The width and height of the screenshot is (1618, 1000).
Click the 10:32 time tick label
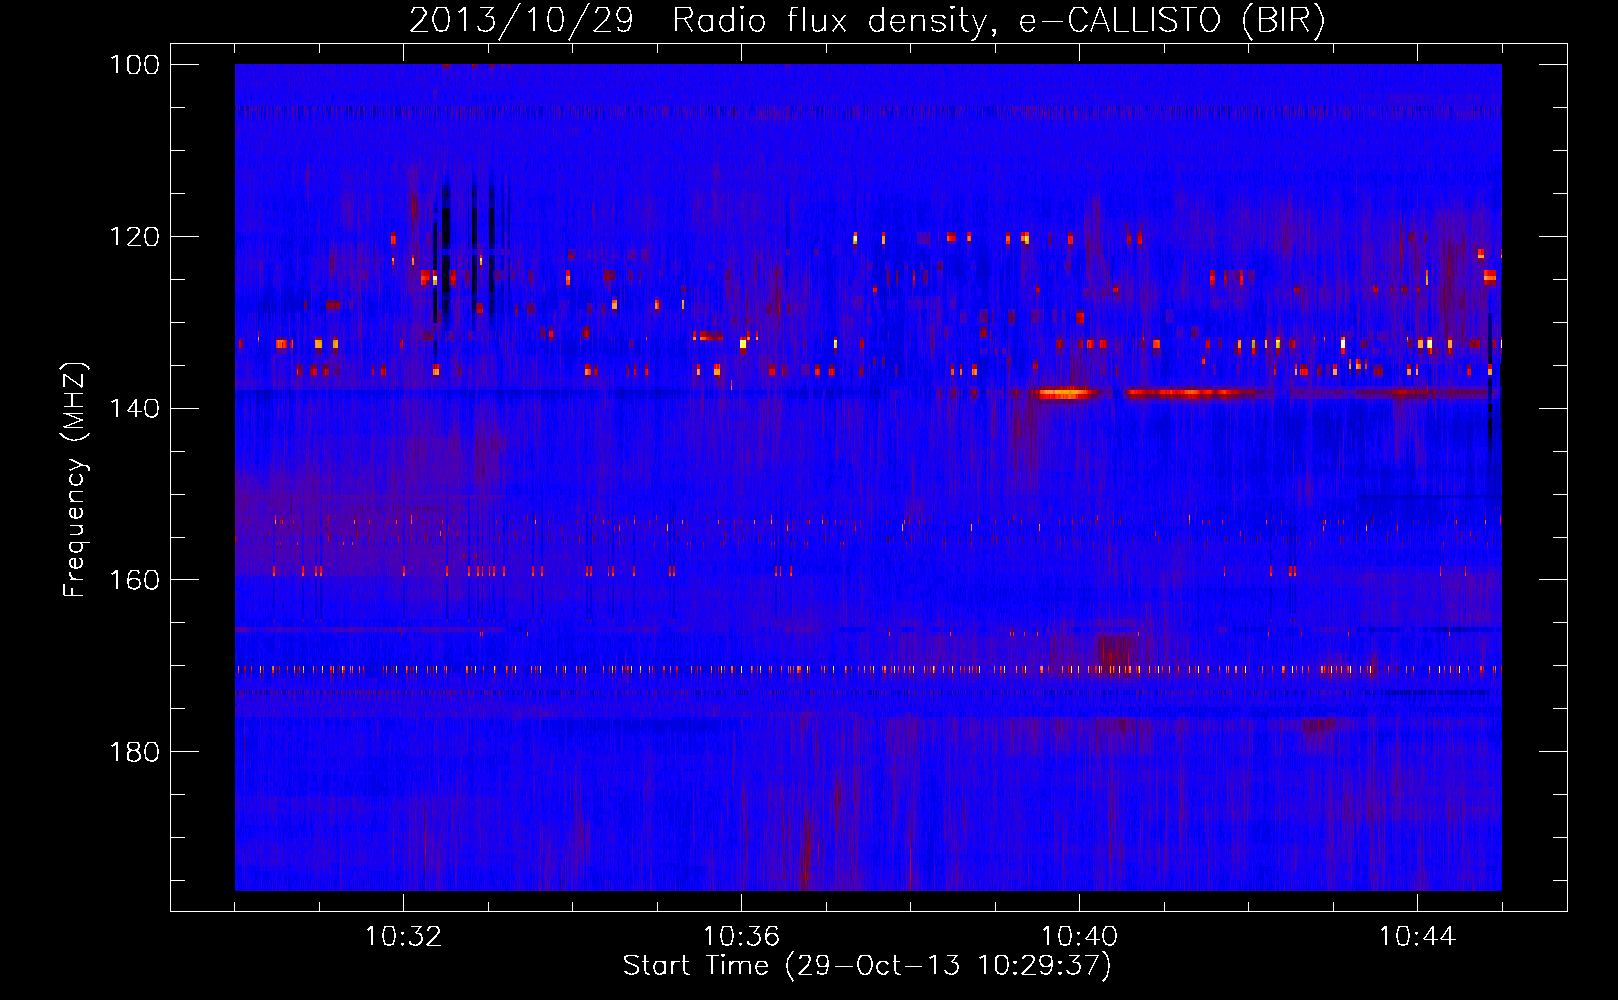coord(403,936)
